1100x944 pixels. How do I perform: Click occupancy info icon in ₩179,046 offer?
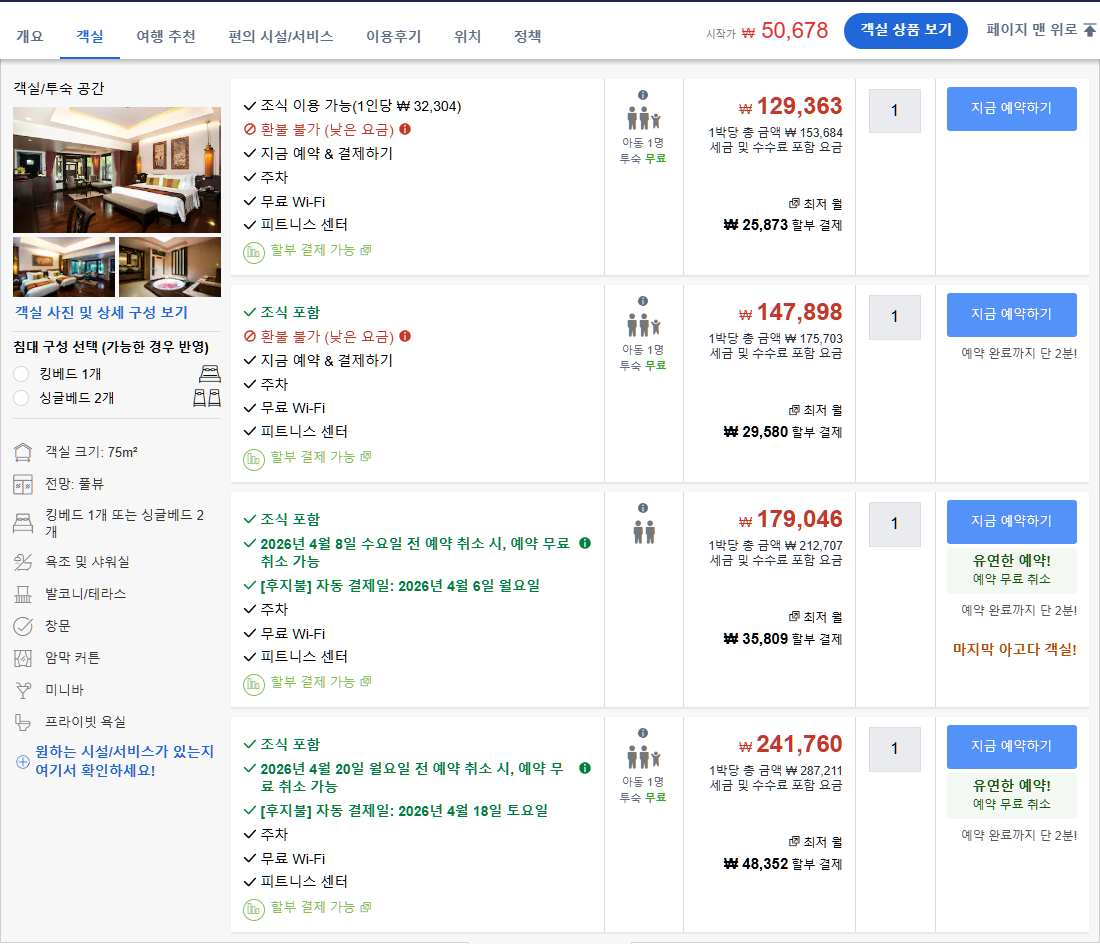[x=643, y=508]
